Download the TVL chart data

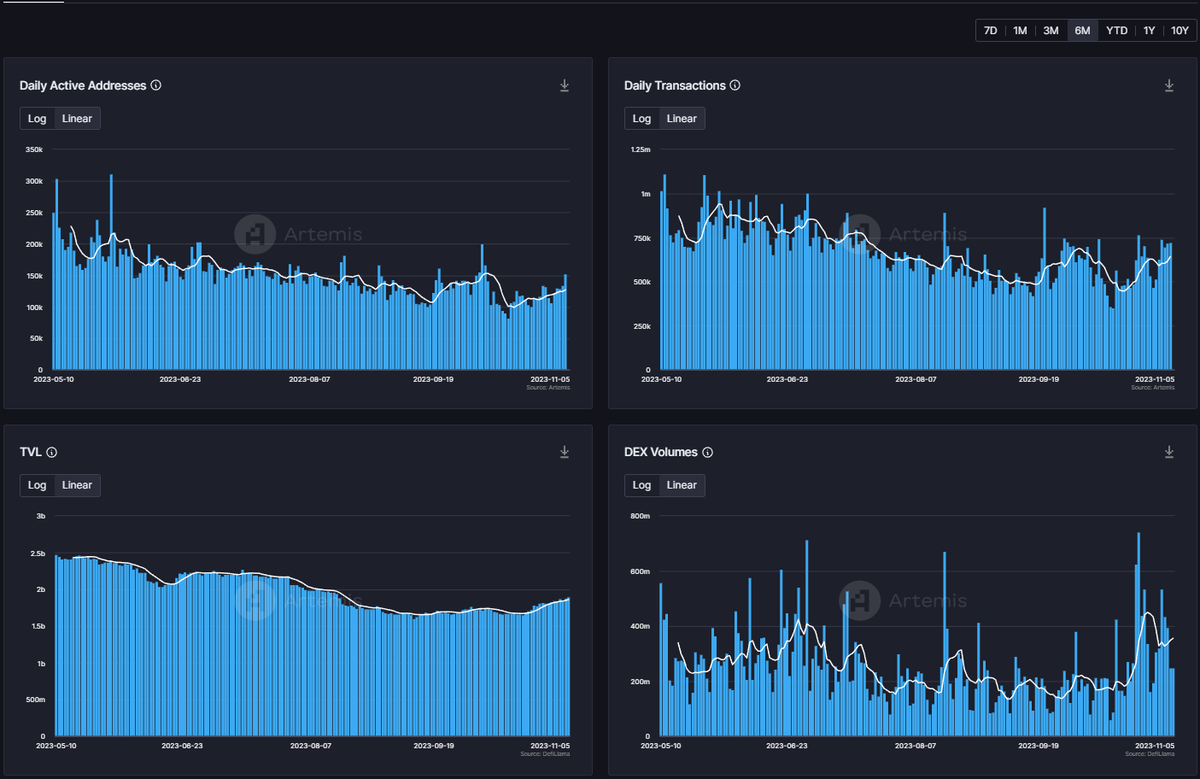[565, 453]
